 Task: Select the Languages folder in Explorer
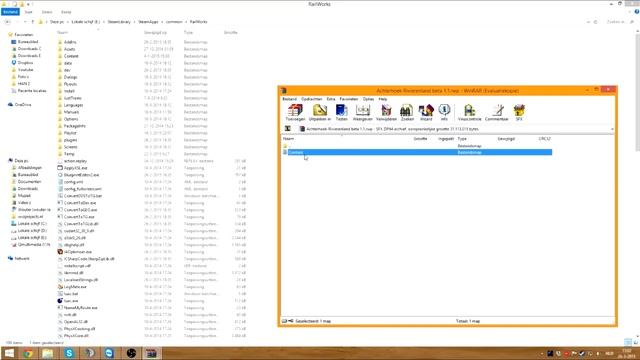73,105
